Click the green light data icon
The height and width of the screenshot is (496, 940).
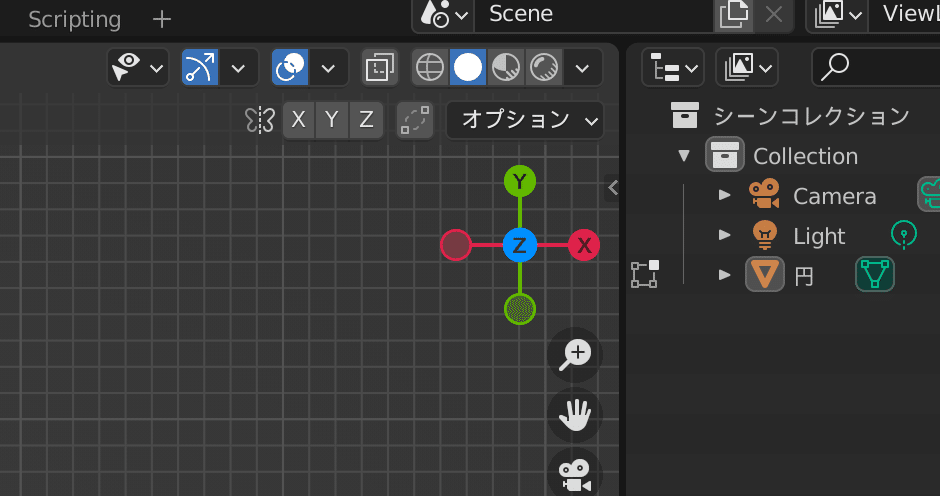pos(903,235)
